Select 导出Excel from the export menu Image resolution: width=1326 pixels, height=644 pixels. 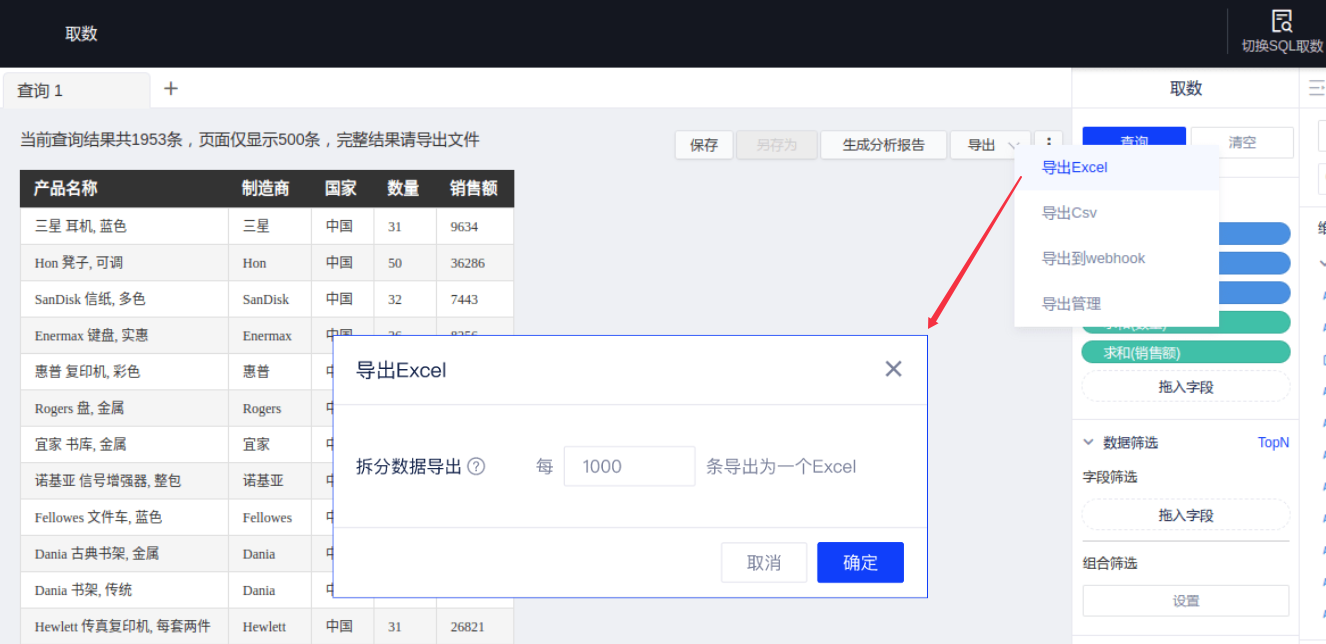pos(1074,168)
